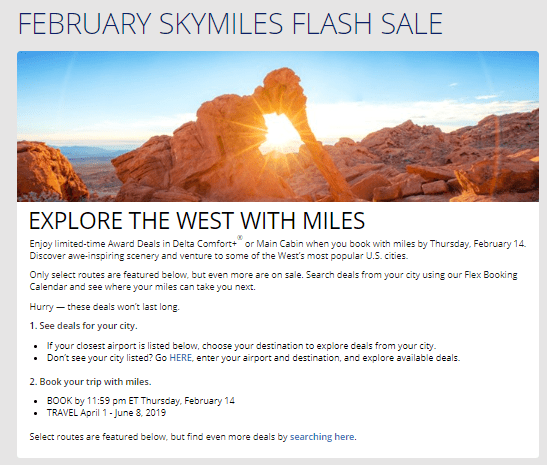Viewport: 547px width, 465px height.
Task: Select the 'Book your trip with miles' step
Action: point(90,382)
